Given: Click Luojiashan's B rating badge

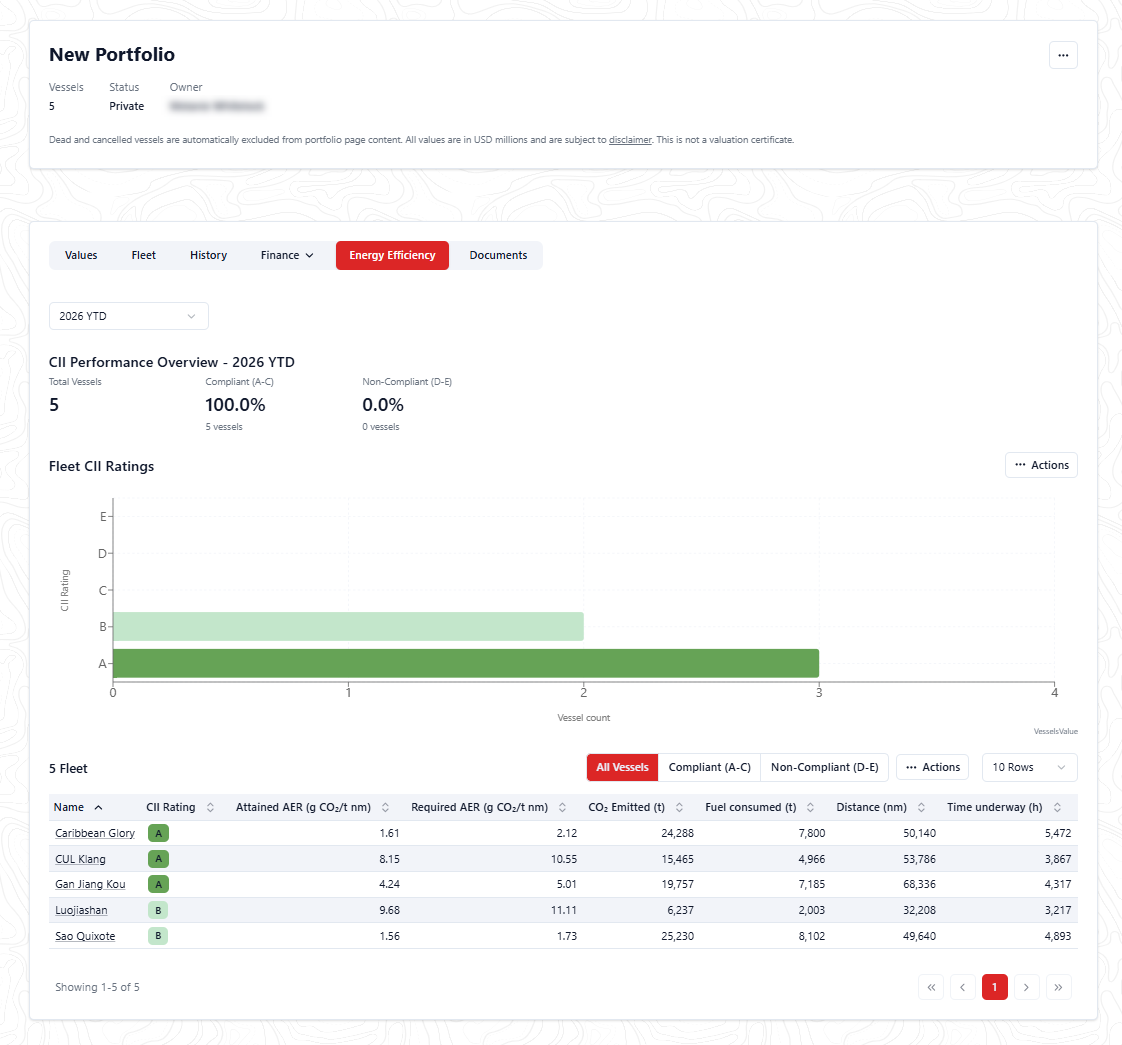Looking at the screenshot, I should (158, 910).
